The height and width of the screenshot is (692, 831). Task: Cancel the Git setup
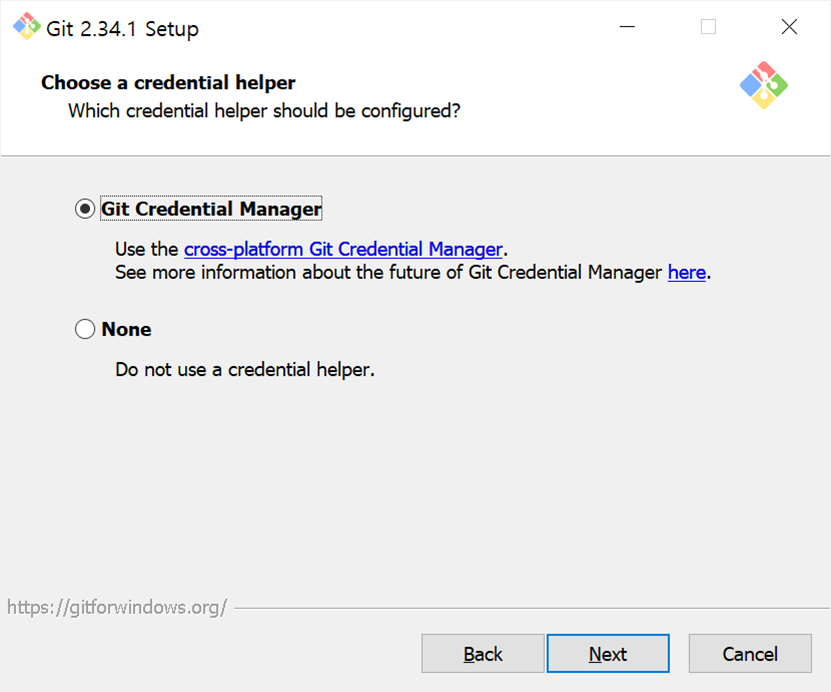(x=750, y=654)
